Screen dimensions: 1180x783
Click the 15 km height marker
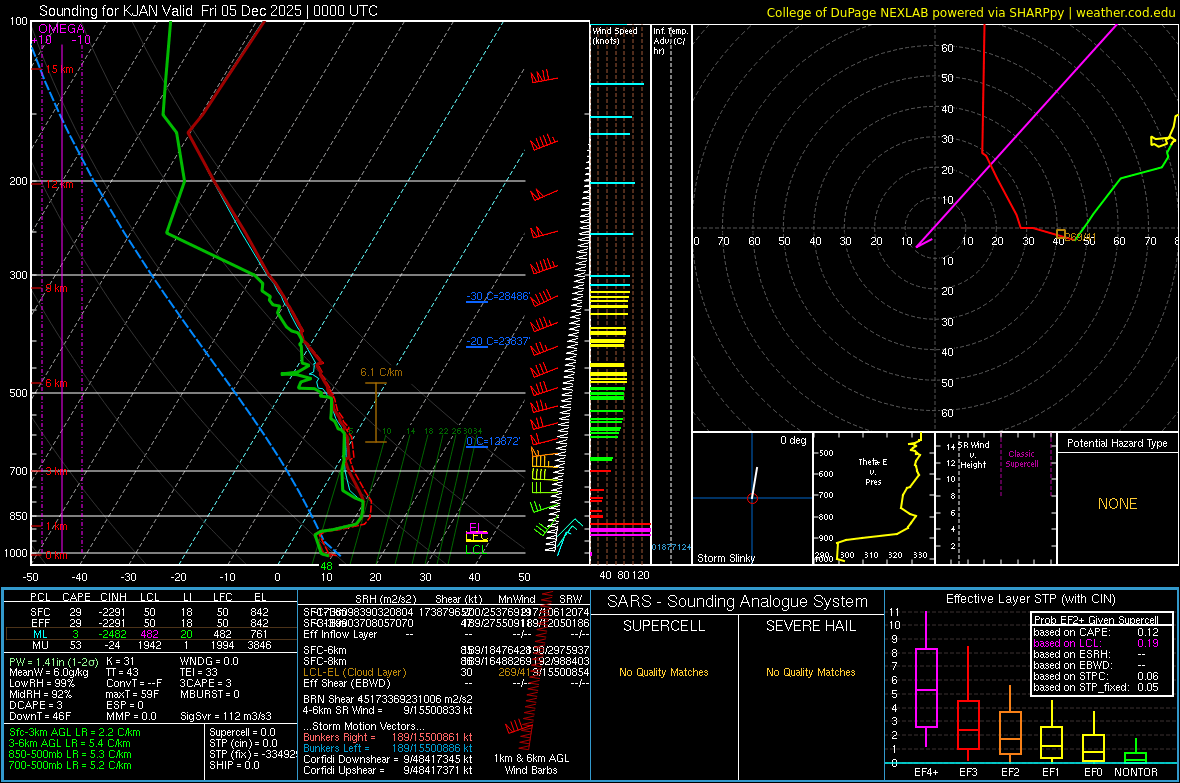(x=59, y=69)
